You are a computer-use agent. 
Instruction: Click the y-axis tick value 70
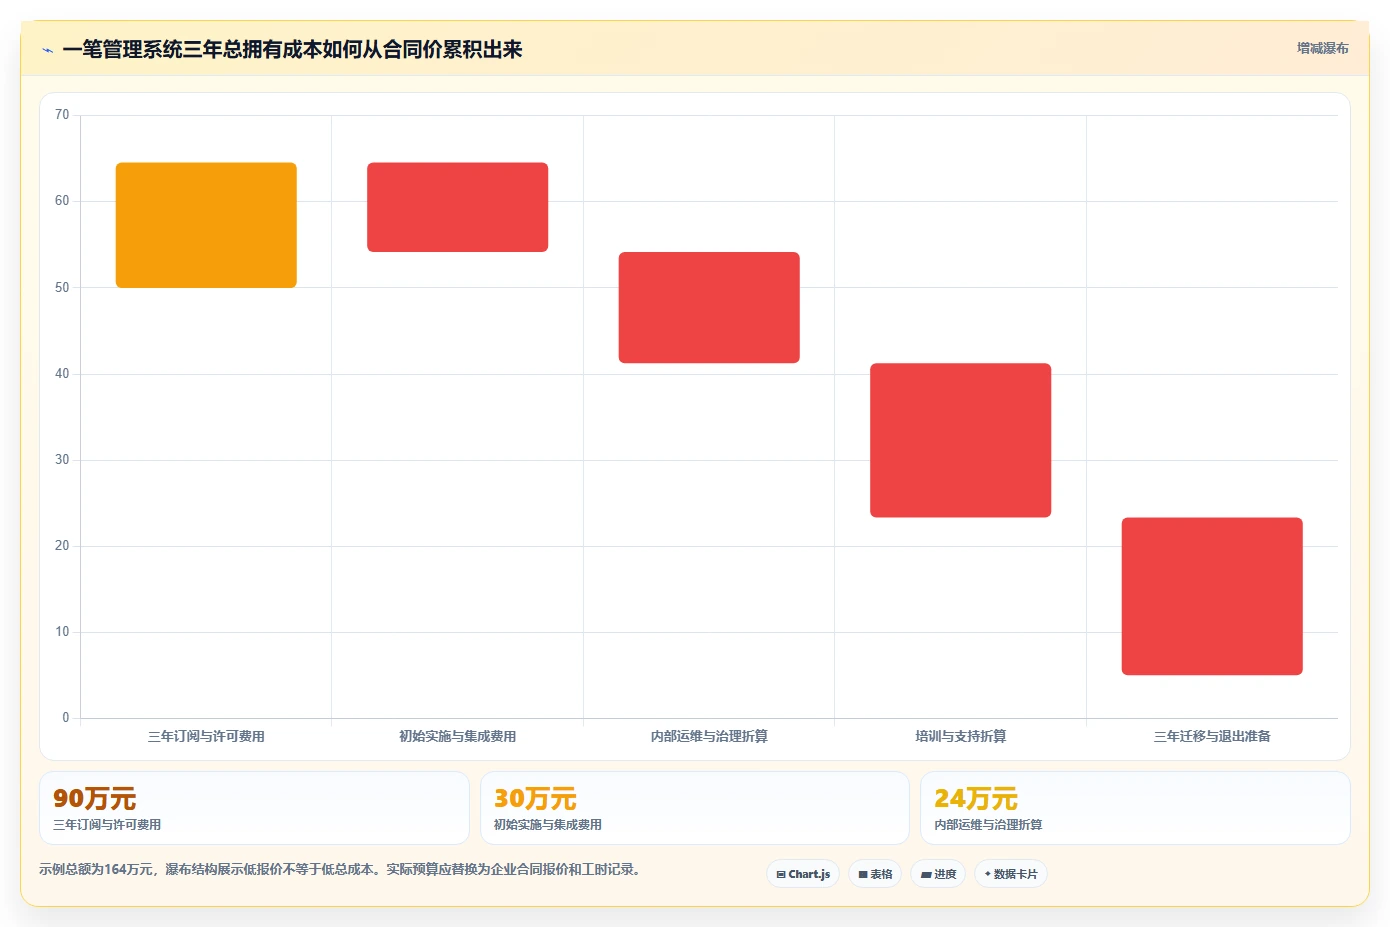tap(62, 115)
